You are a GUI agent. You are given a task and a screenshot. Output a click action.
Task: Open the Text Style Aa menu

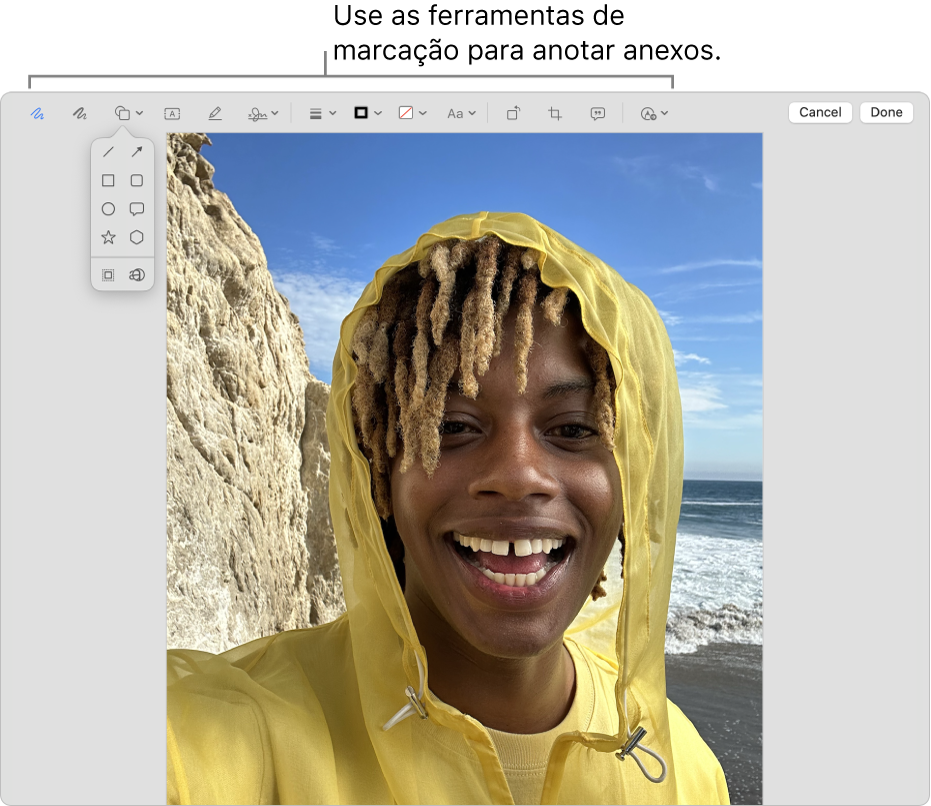click(x=461, y=113)
